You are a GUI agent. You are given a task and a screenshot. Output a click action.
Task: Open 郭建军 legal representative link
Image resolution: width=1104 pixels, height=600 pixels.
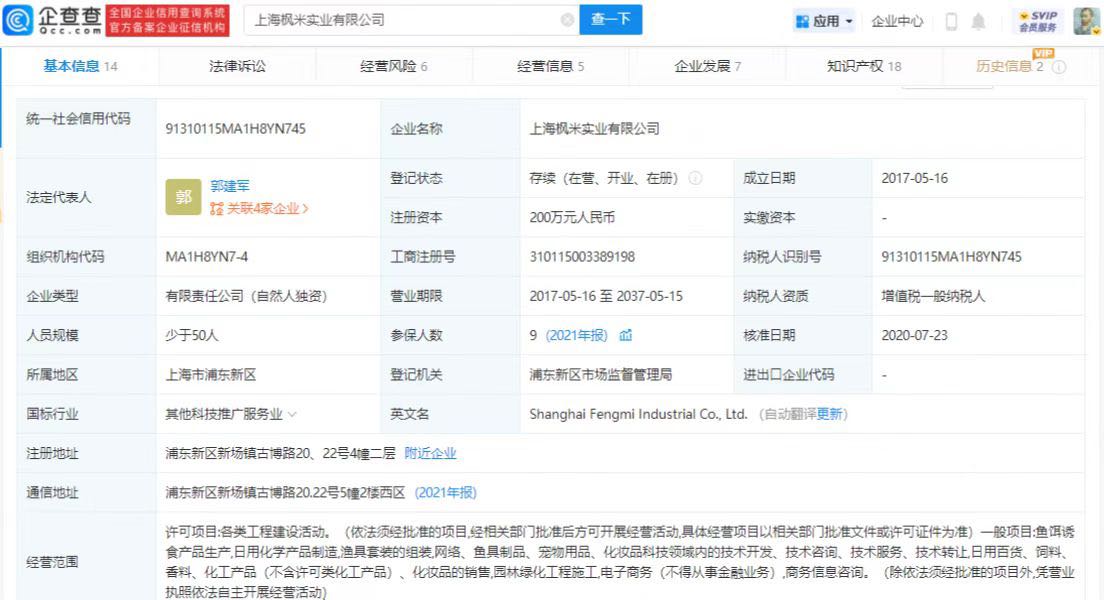point(230,186)
